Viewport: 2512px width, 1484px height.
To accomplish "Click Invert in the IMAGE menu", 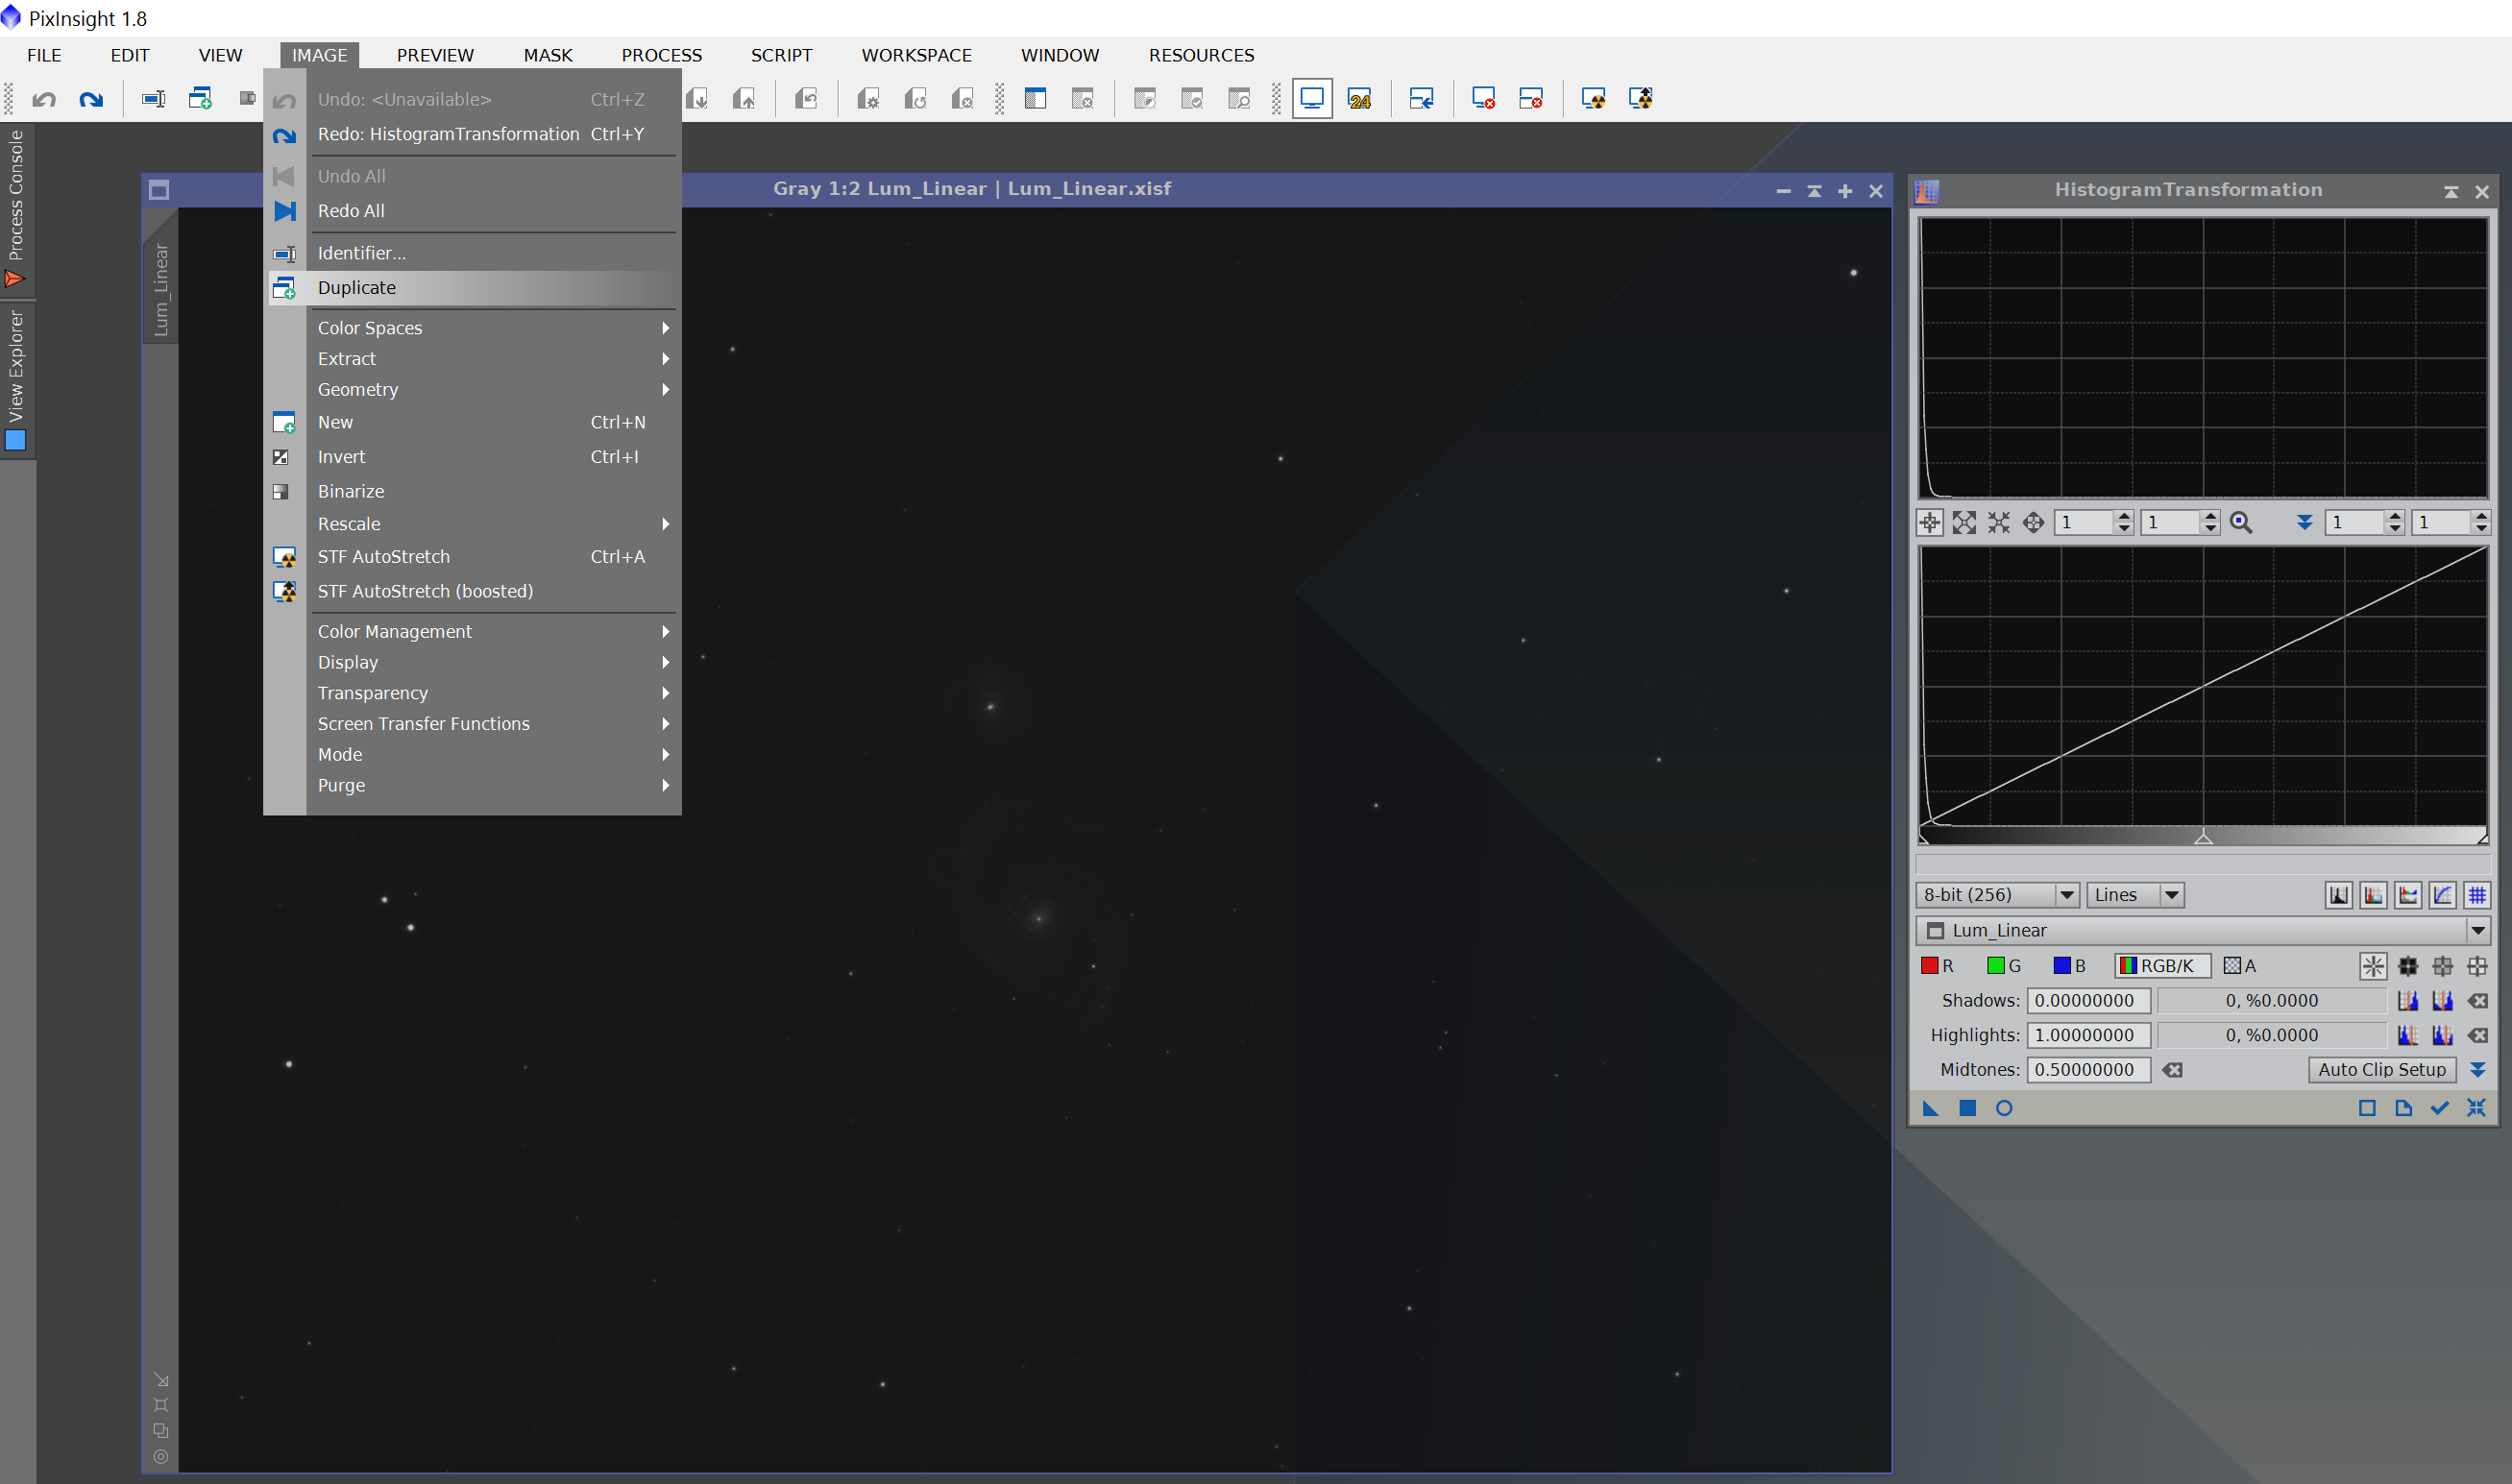I will click(473, 456).
